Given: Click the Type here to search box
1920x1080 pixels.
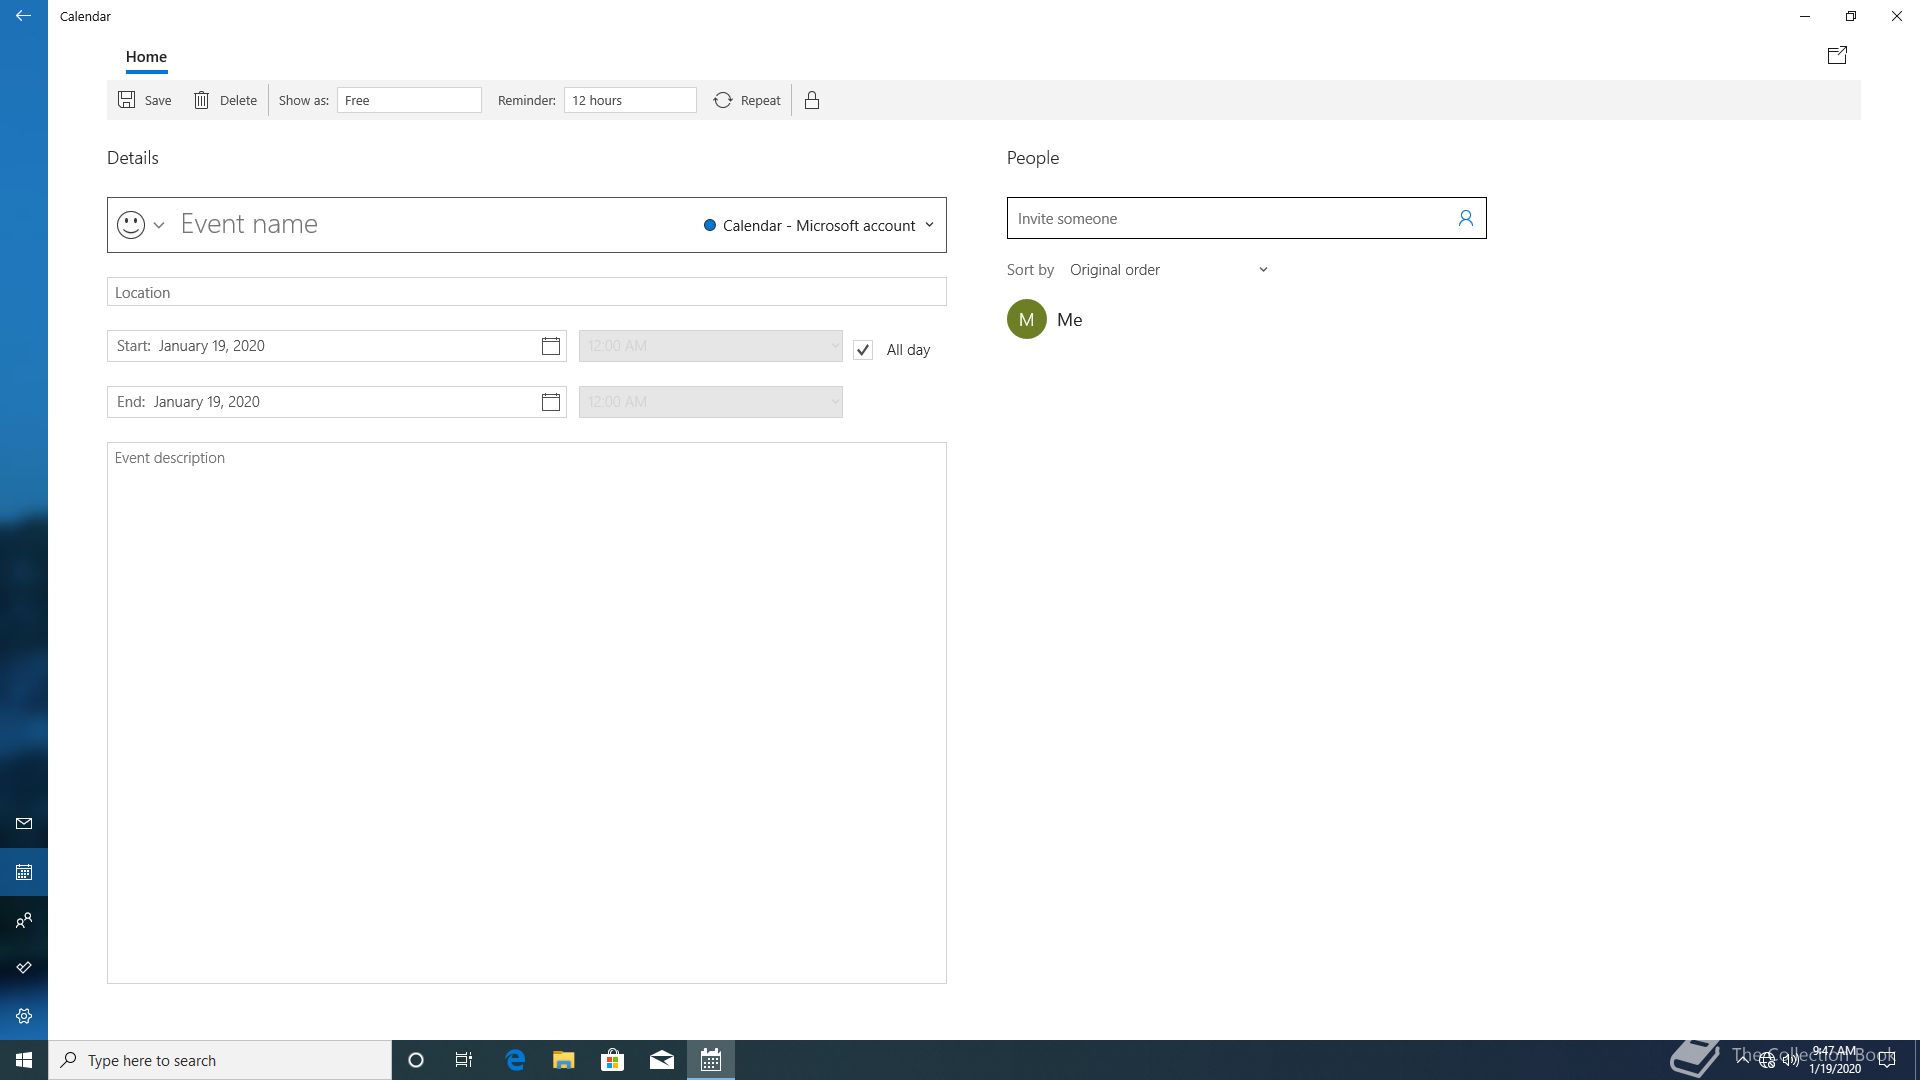Looking at the screenshot, I should 220,1060.
